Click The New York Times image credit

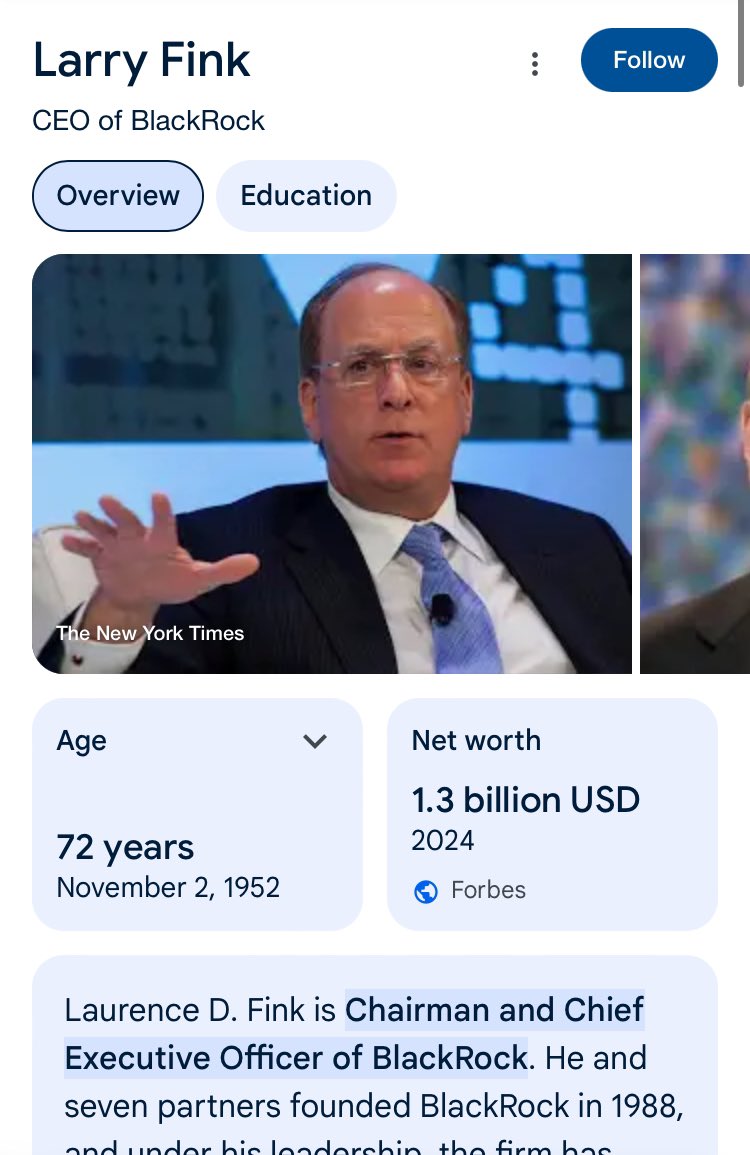click(150, 633)
